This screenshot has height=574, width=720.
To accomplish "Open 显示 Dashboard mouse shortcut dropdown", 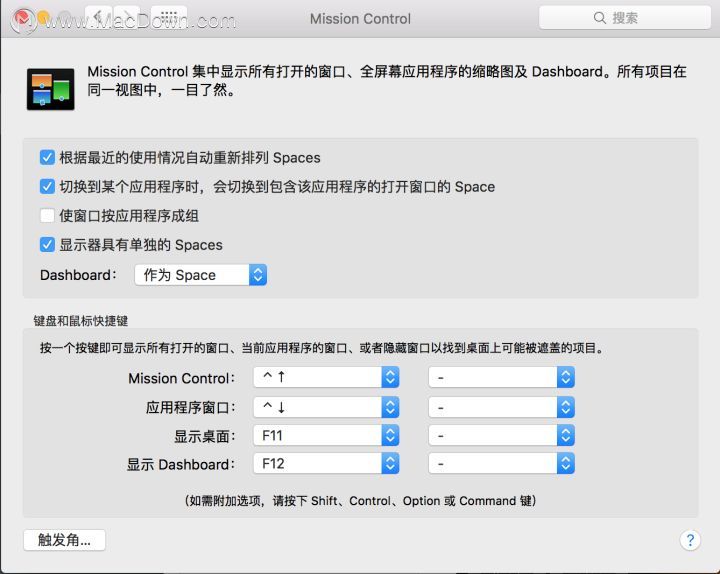I will 501,464.
